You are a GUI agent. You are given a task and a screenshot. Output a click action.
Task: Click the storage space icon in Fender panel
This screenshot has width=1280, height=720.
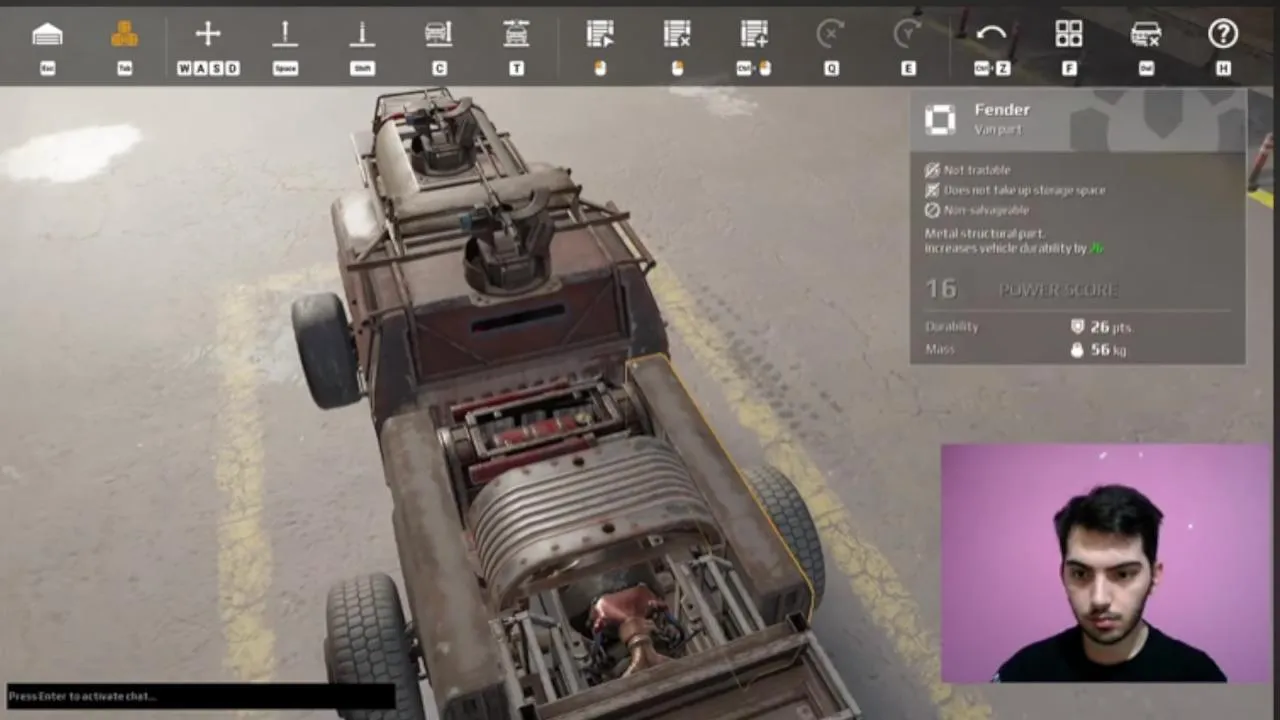(932, 190)
